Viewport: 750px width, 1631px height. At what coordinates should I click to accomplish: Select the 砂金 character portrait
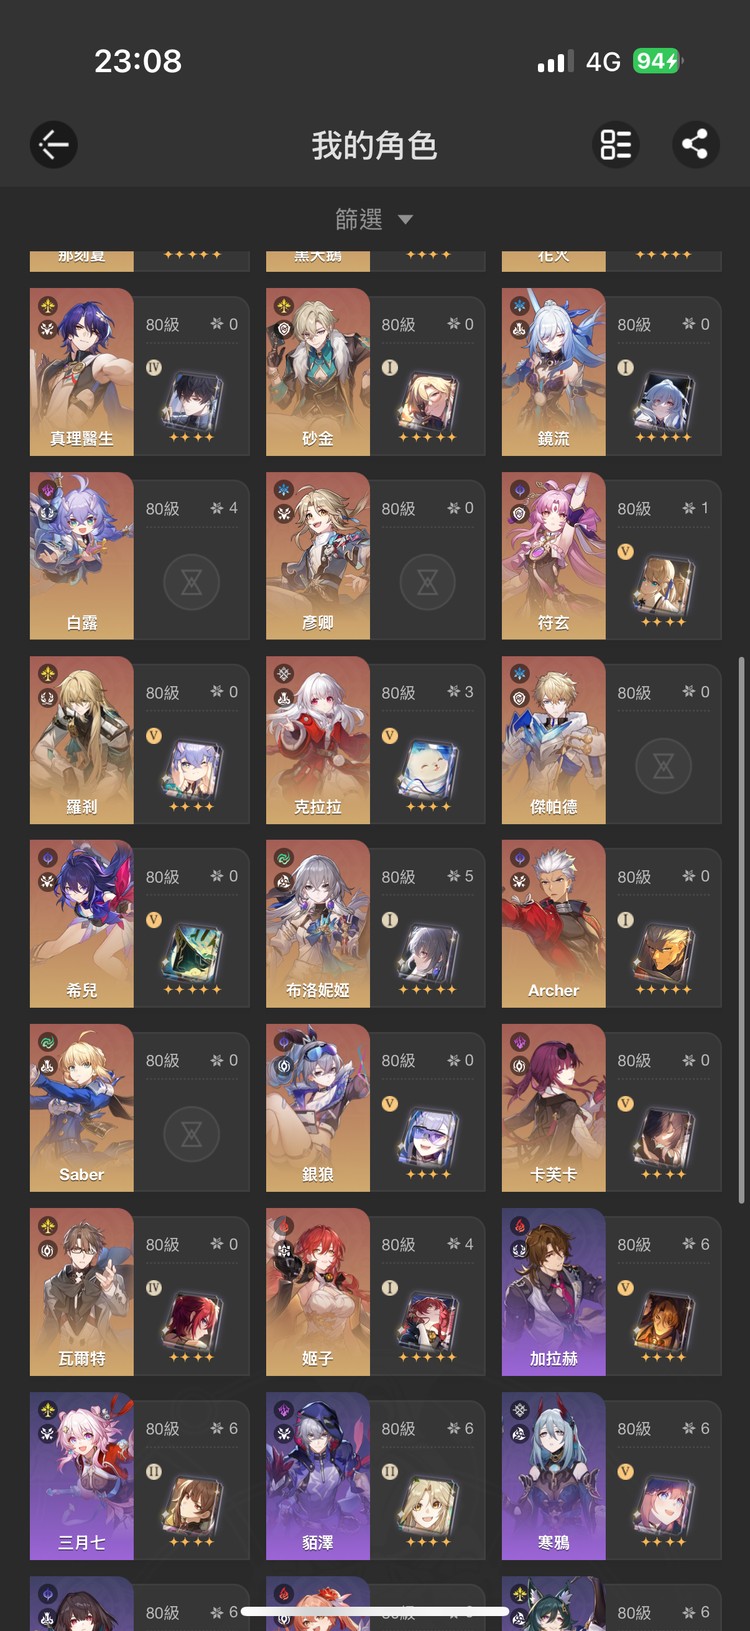(x=318, y=372)
